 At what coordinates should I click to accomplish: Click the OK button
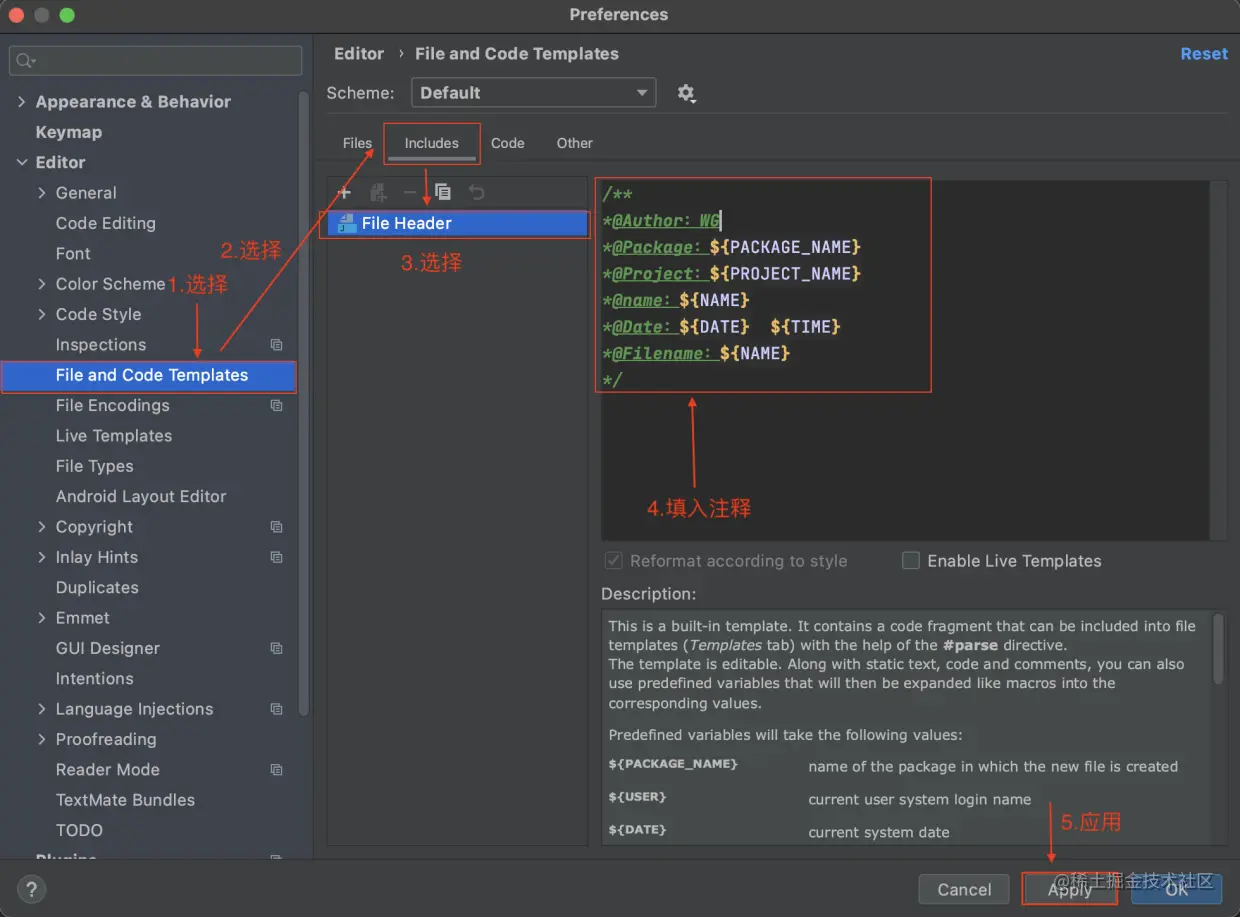click(1177, 889)
